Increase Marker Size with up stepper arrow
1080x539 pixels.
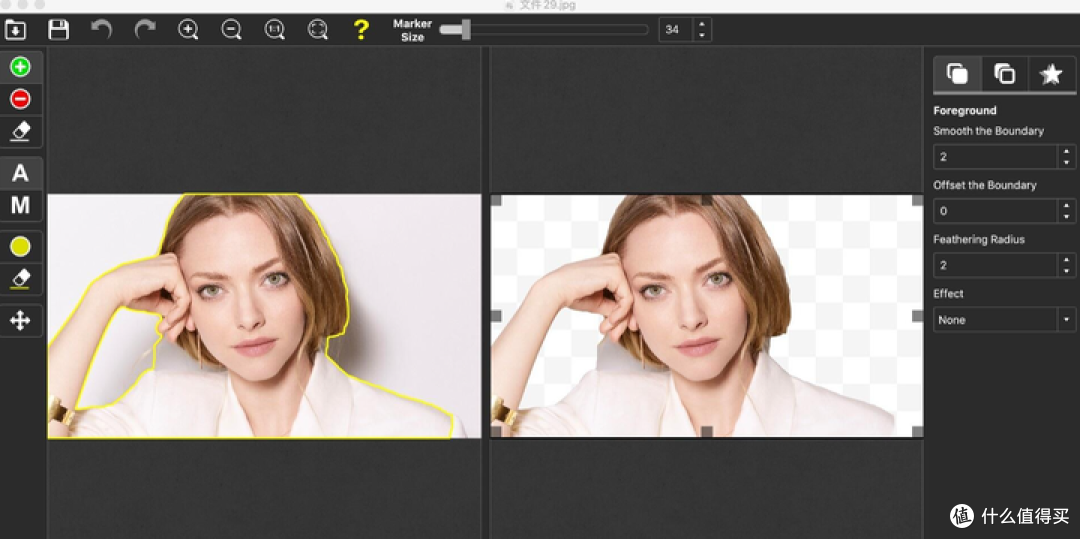click(x=702, y=24)
